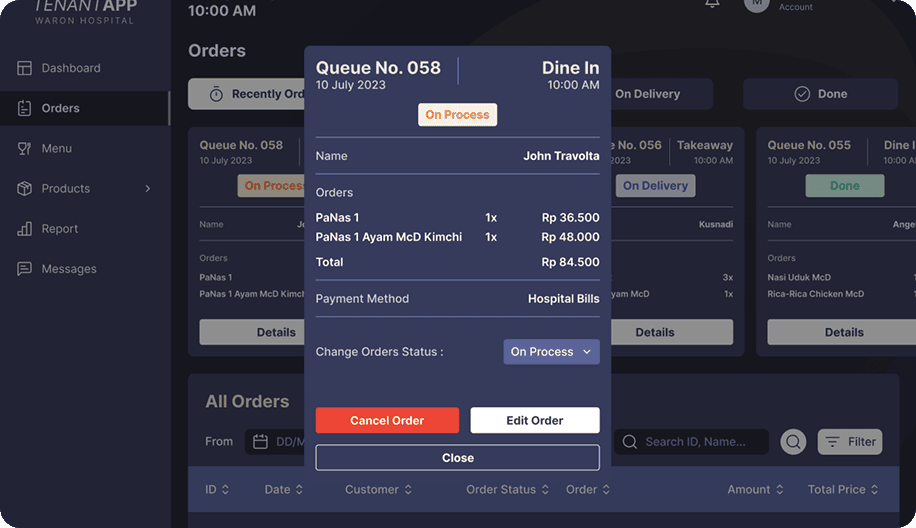Click the Report chart icon
Image resolution: width=916 pixels, height=528 pixels.
[25, 229]
